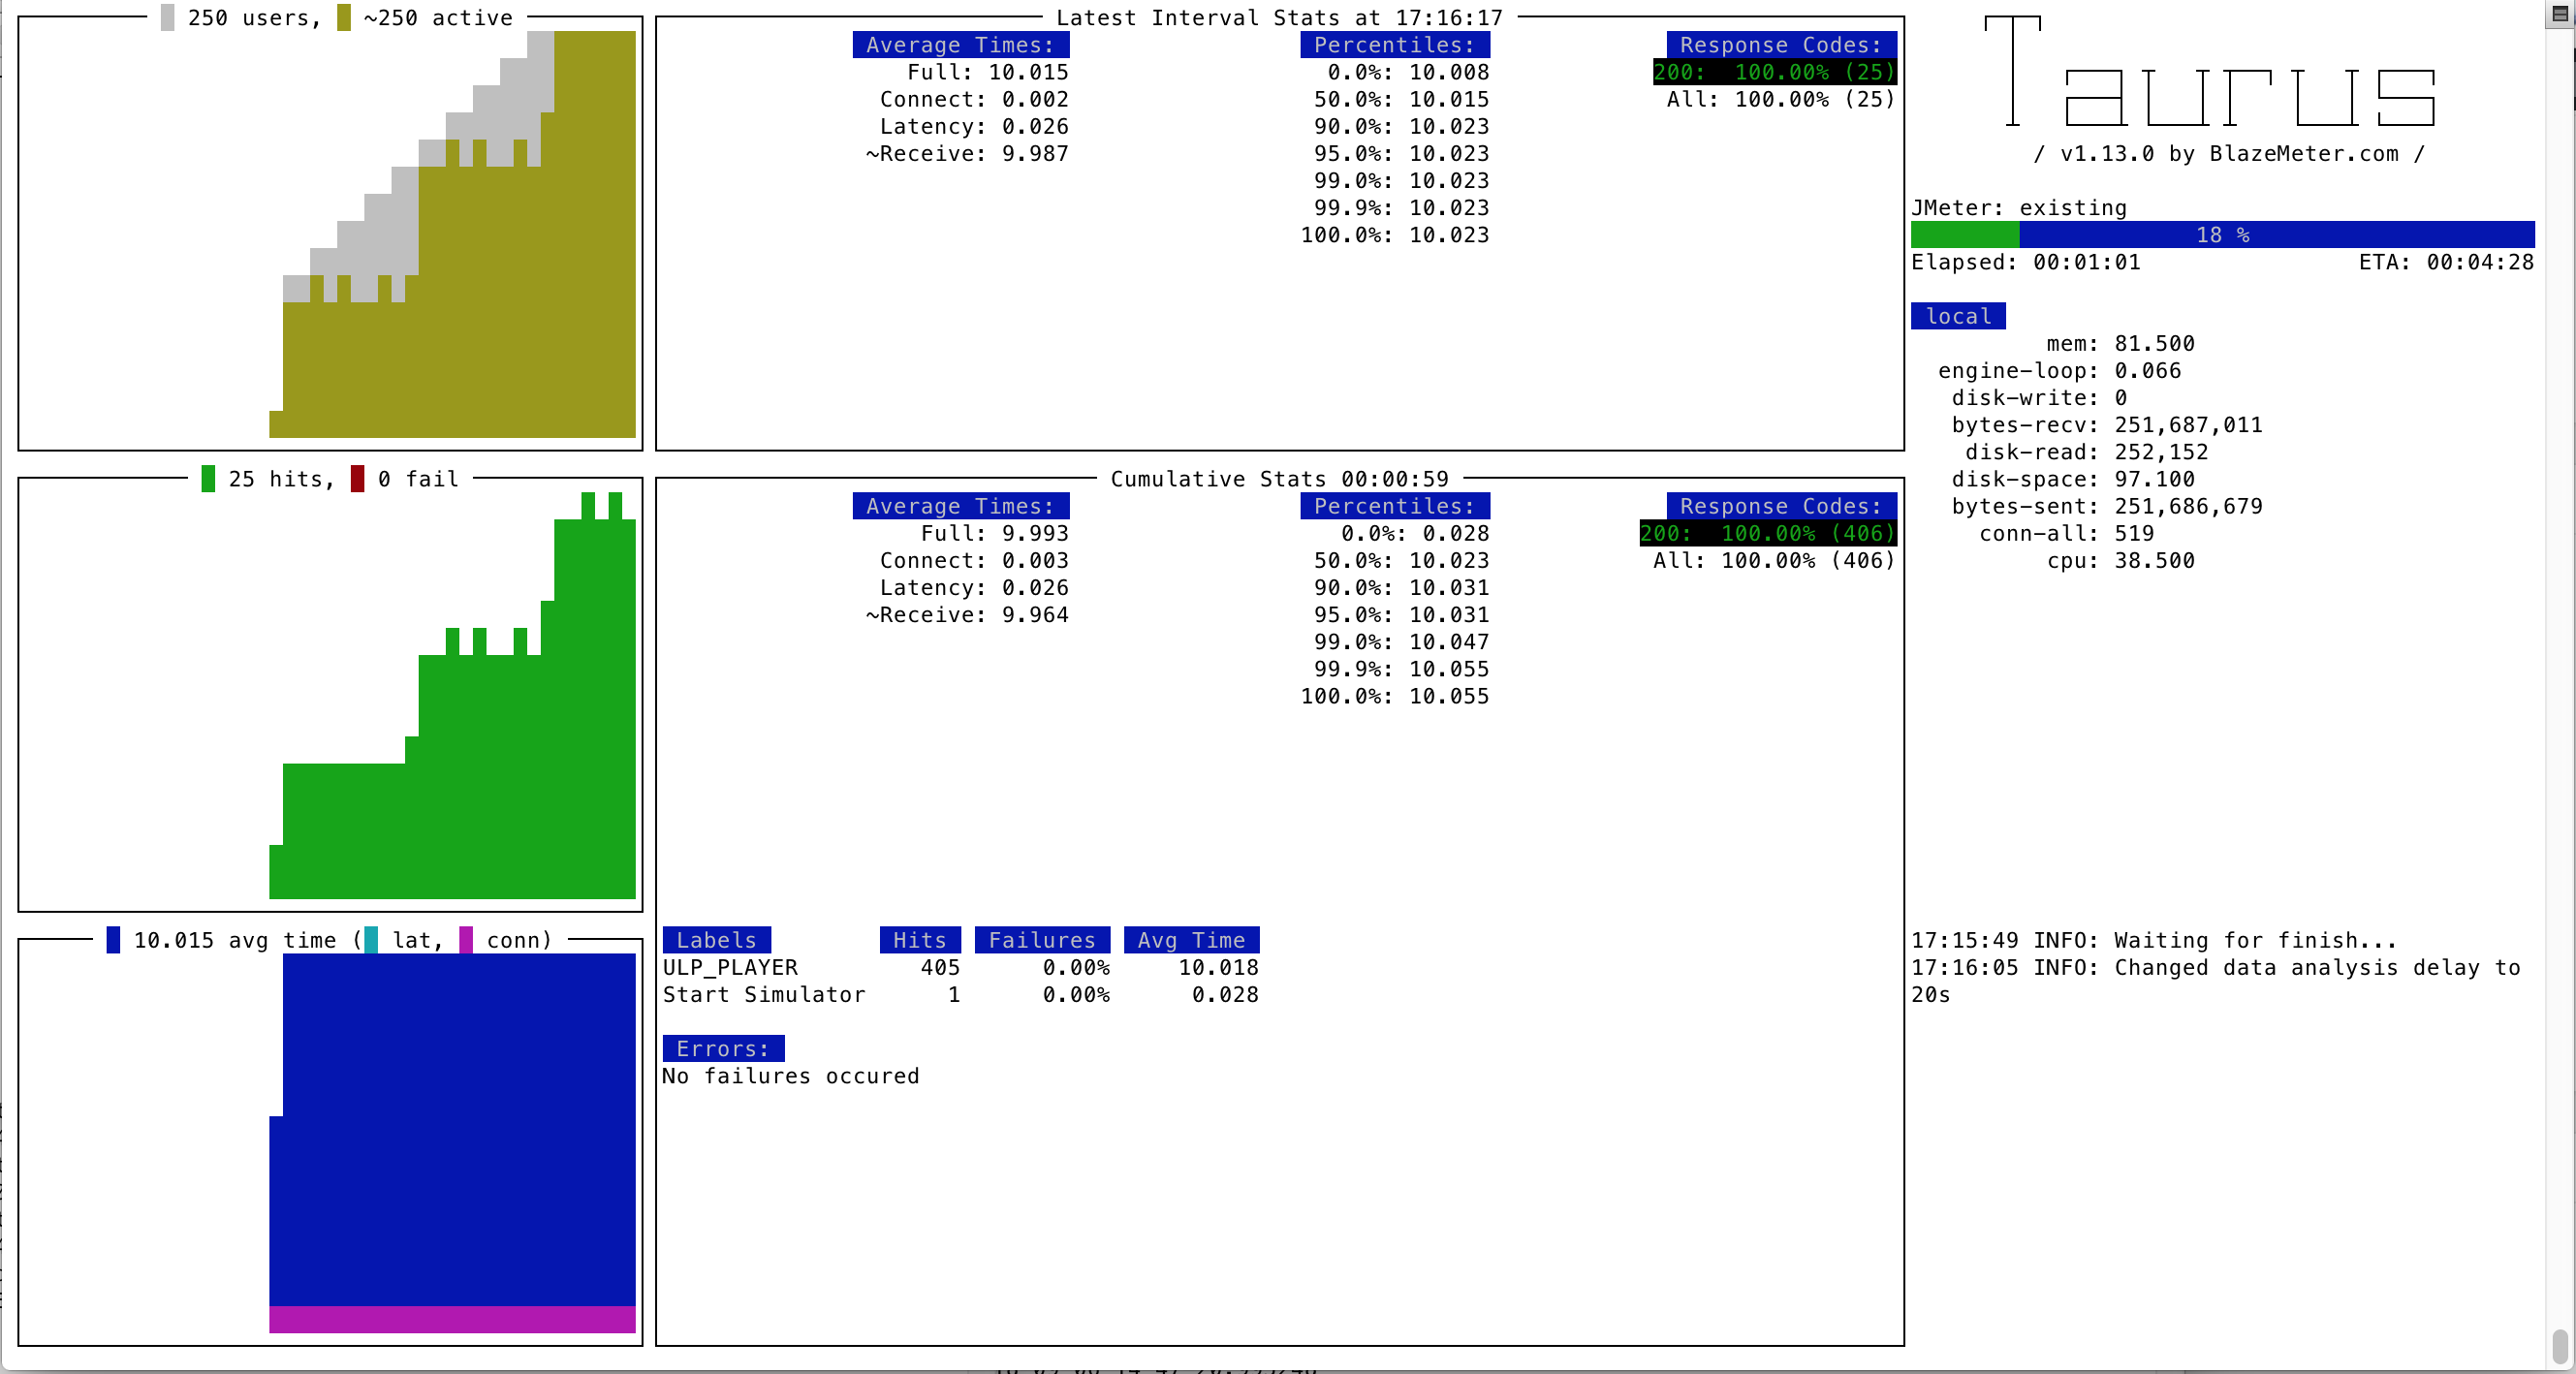Click the Failures column header

pyautogui.click(x=1042, y=940)
